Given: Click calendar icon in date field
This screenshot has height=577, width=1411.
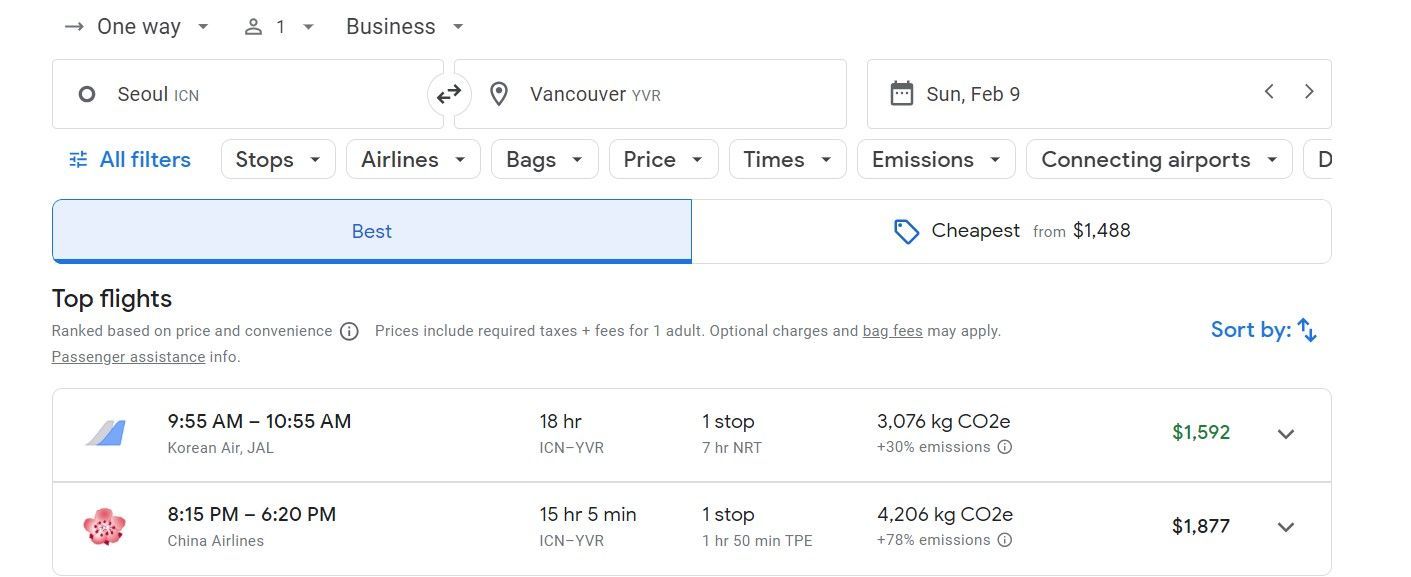Looking at the screenshot, I should [902, 94].
